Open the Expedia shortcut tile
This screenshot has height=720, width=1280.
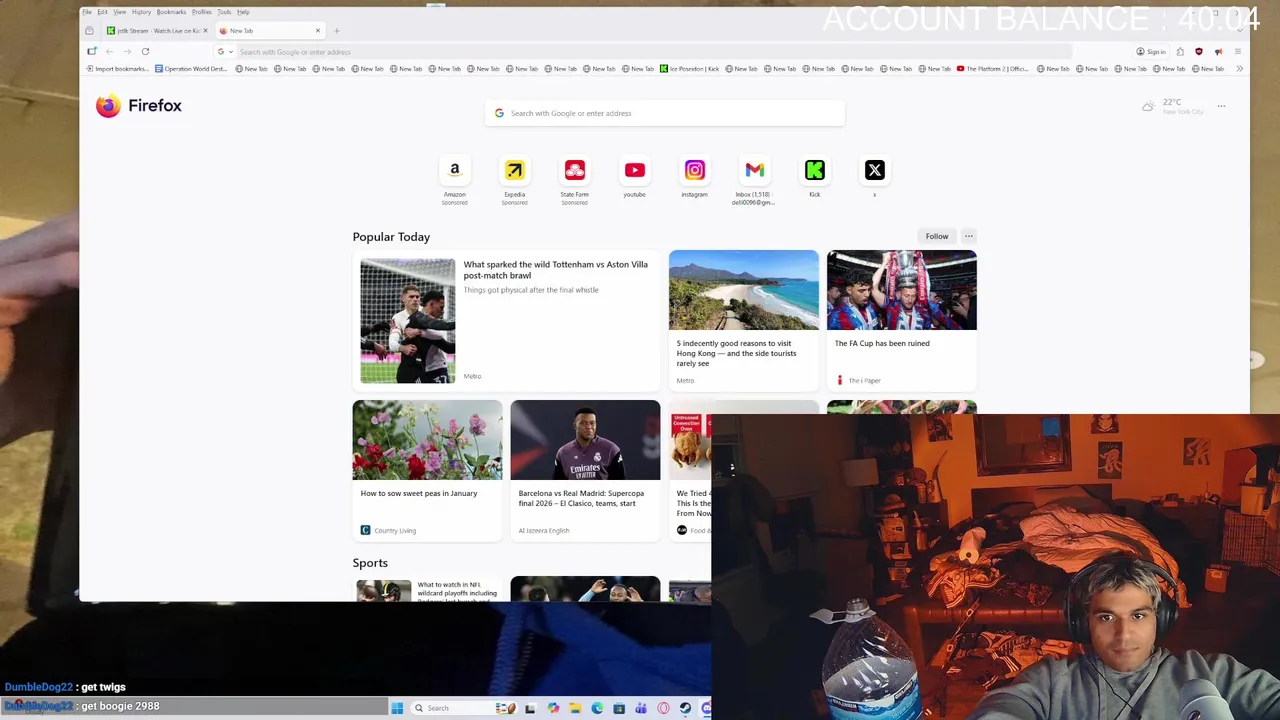[514, 171]
